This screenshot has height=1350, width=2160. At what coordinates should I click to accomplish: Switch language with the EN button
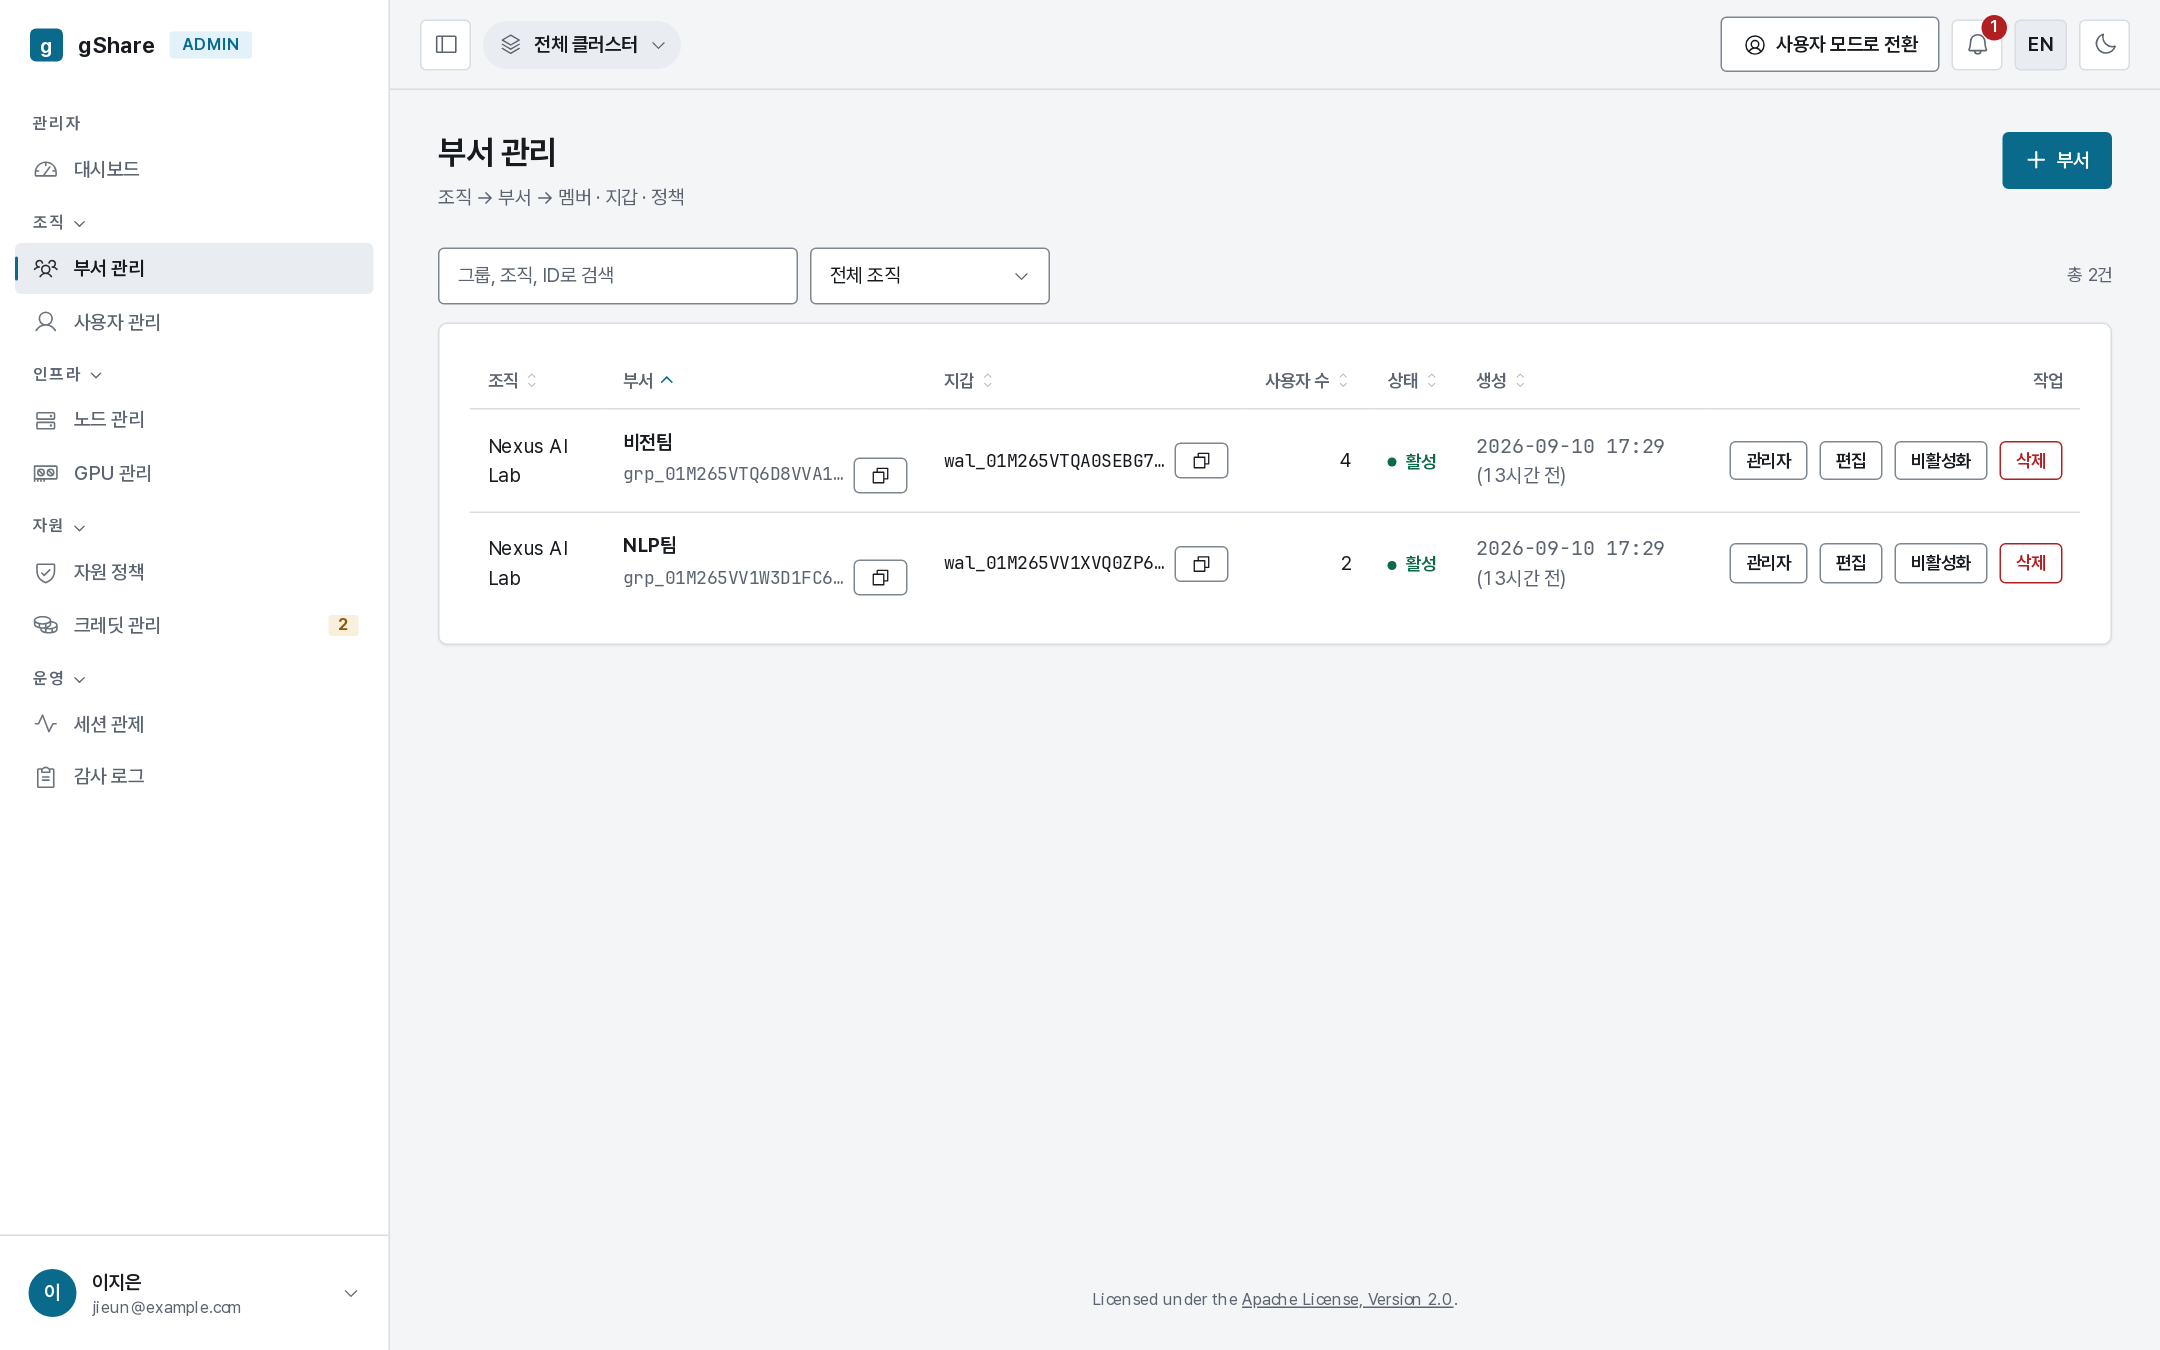tap(2040, 45)
